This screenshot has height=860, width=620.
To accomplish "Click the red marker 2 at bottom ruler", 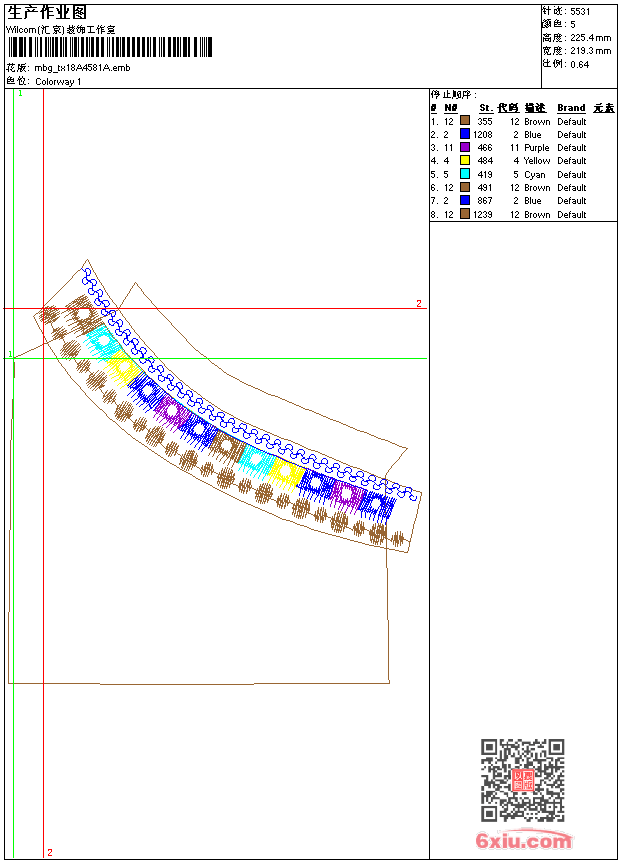I will [x=49, y=852].
